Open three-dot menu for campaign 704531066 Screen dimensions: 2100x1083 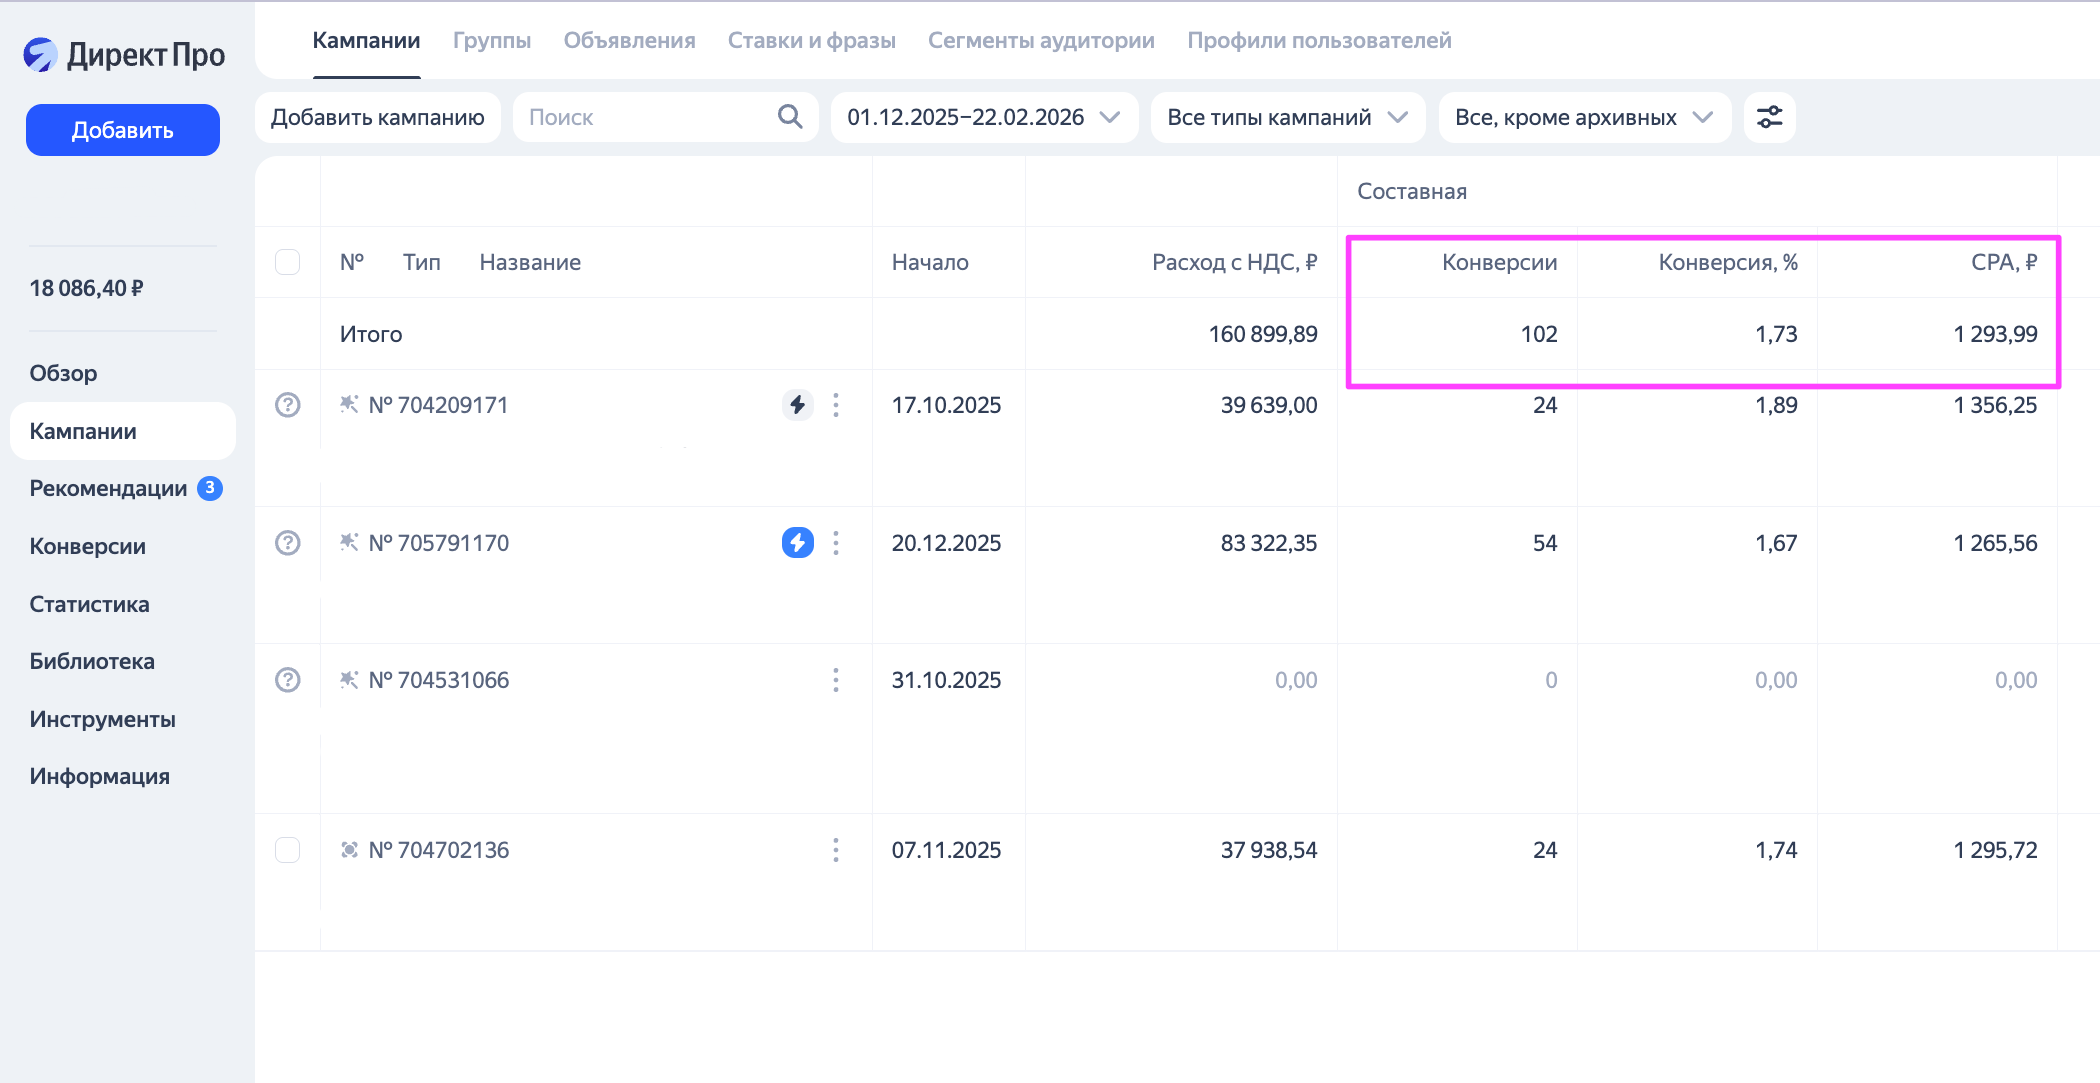836,680
